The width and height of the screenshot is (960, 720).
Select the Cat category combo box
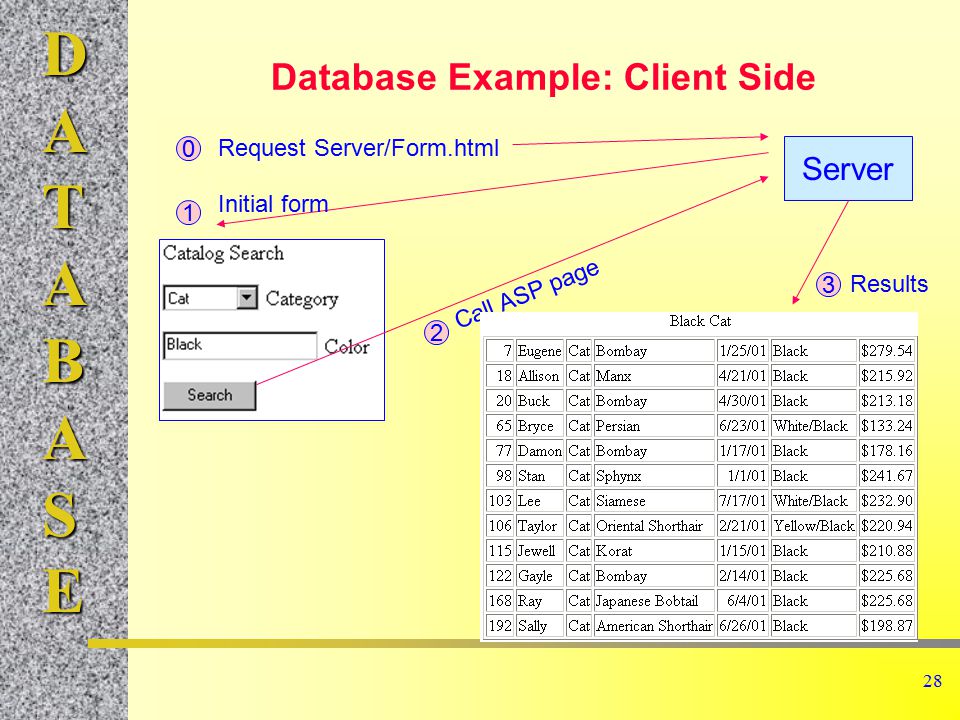coord(211,298)
